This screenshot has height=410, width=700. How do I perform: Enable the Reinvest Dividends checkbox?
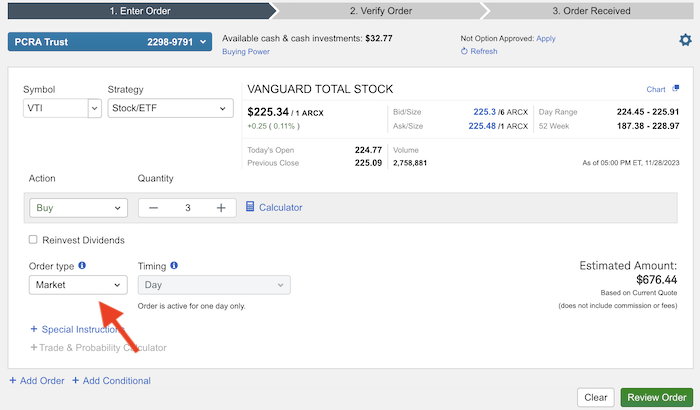(x=33, y=240)
